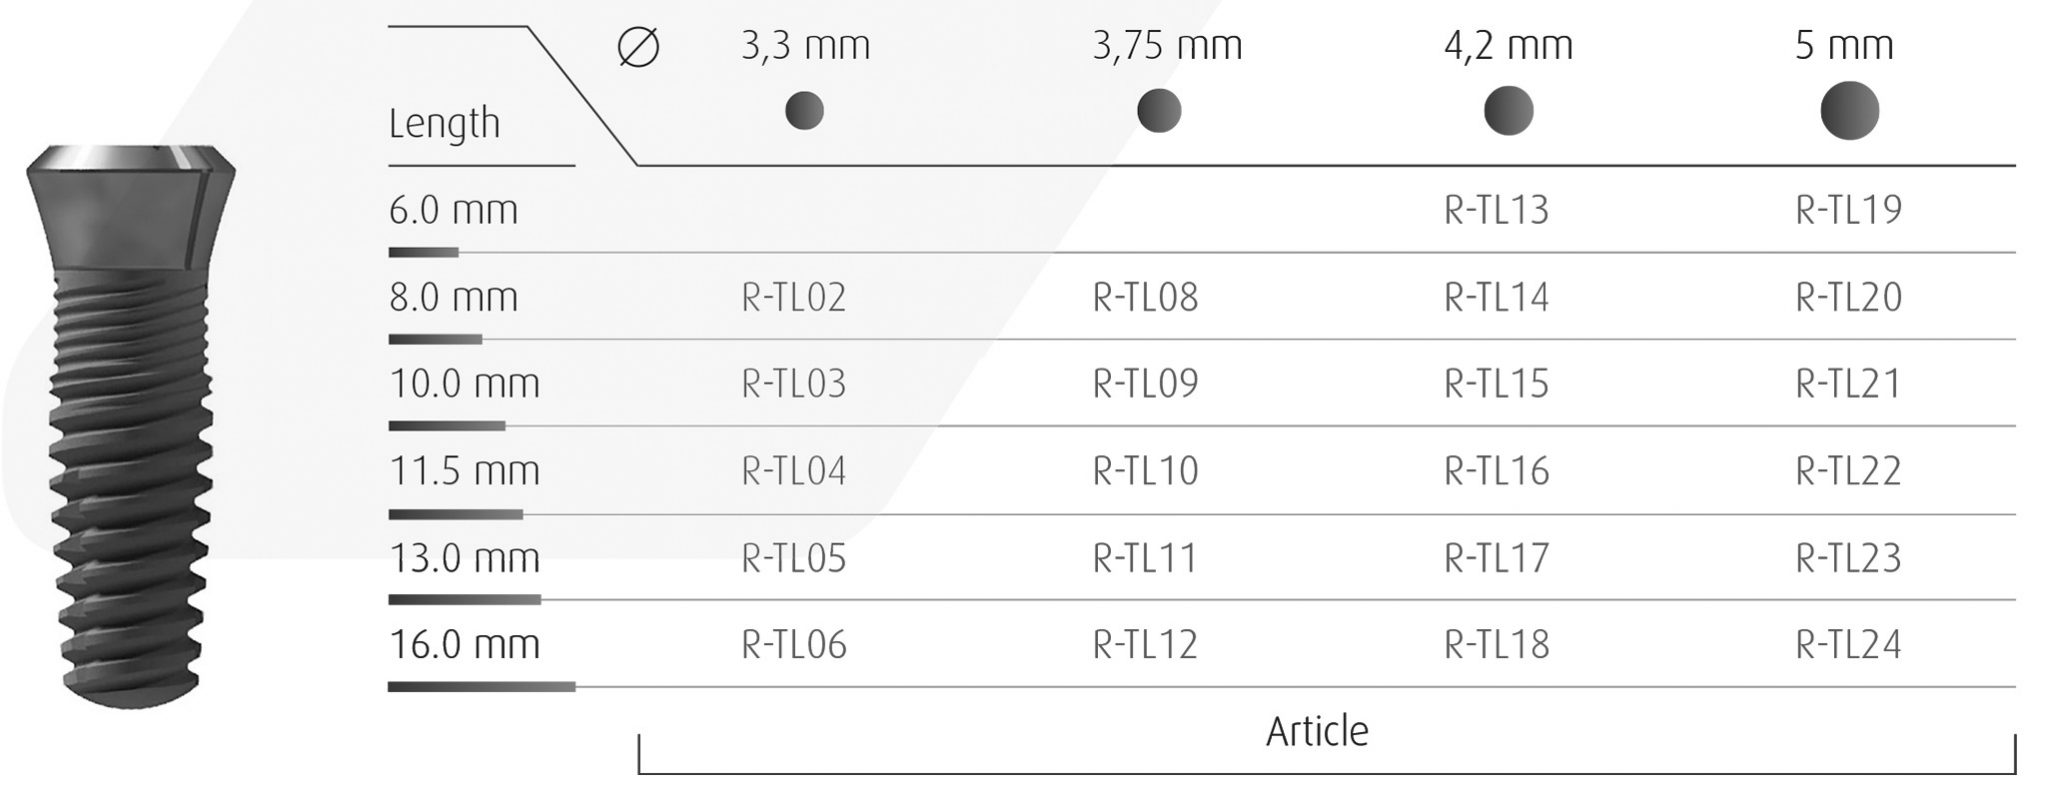Click the diameter symbol icon
2048x799 pixels.
pos(638,47)
